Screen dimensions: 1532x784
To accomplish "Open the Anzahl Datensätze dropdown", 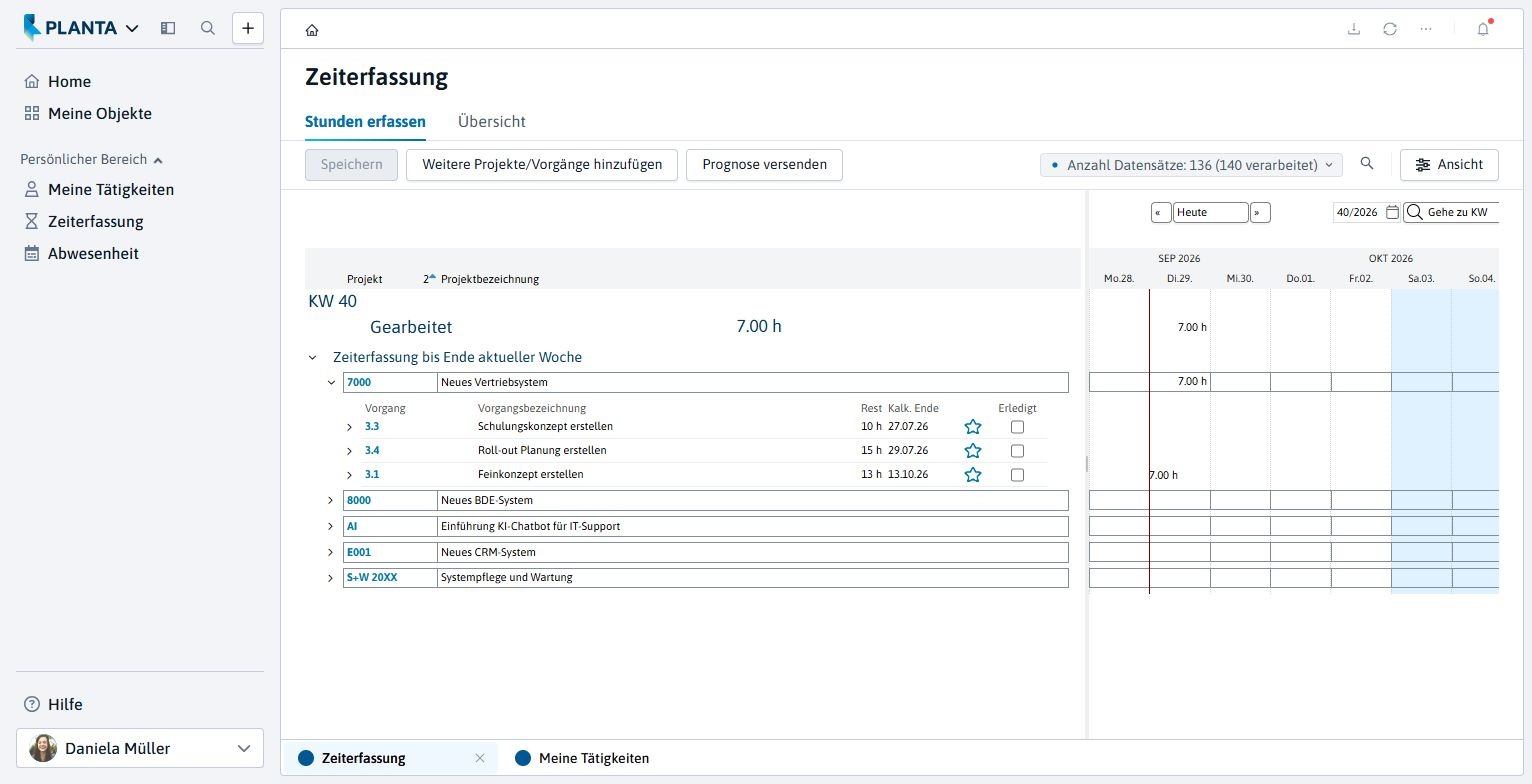I will [1190, 165].
